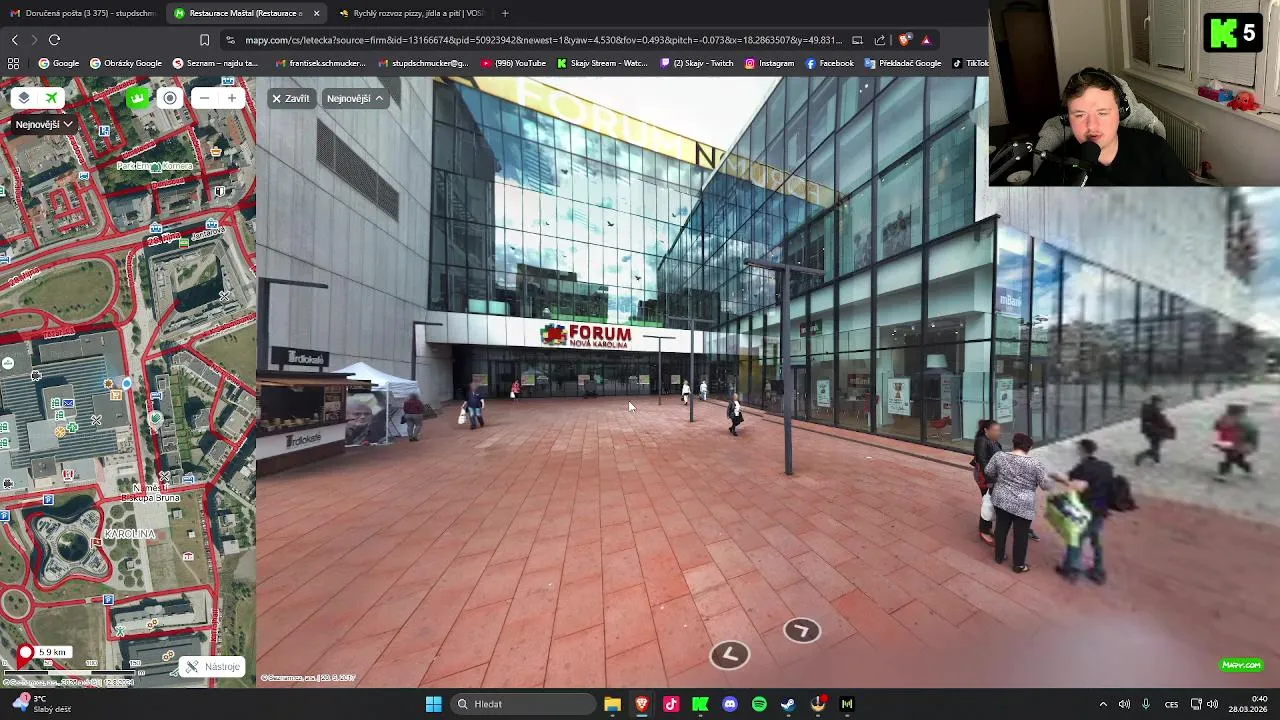The image size is (1280, 720).
Task: Open the (996) YouTube bookmark
Action: pos(514,63)
